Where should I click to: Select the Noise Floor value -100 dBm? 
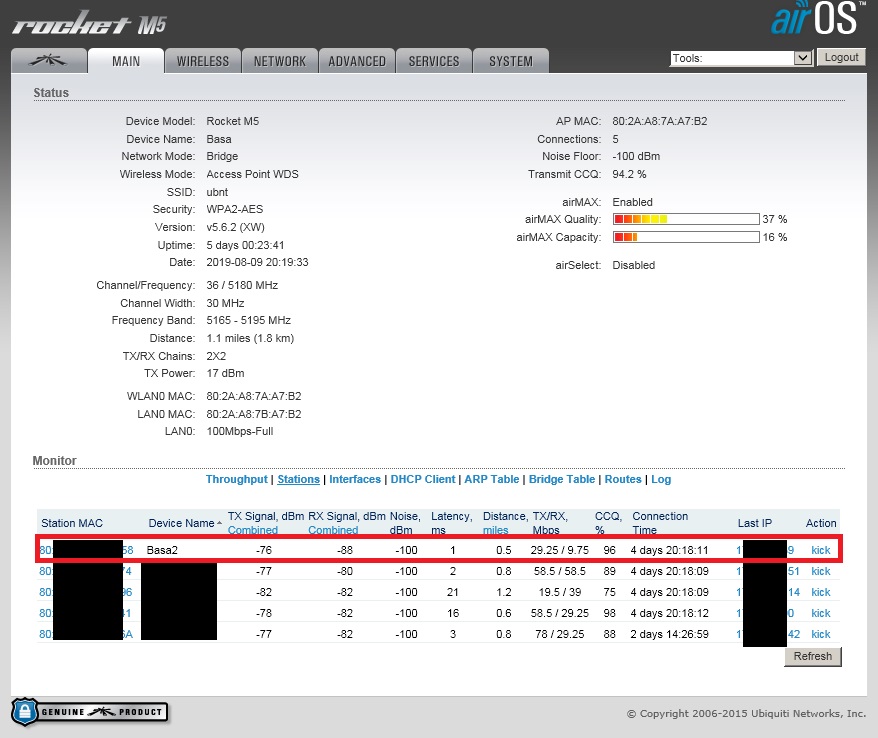tap(636, 156)
